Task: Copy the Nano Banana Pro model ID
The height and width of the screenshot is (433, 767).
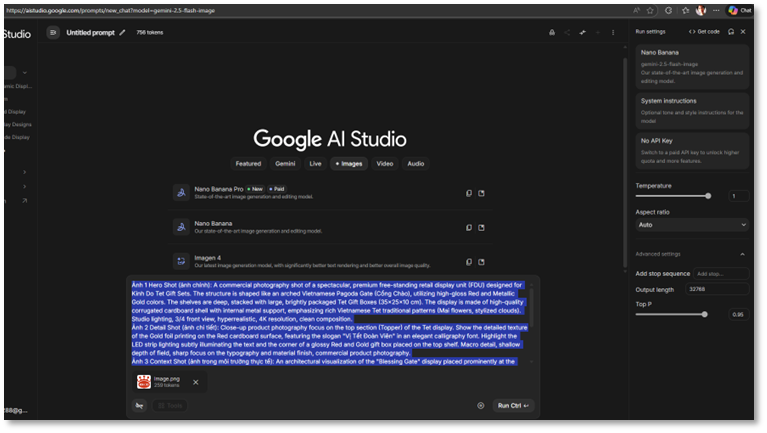Action: (469, 193)
